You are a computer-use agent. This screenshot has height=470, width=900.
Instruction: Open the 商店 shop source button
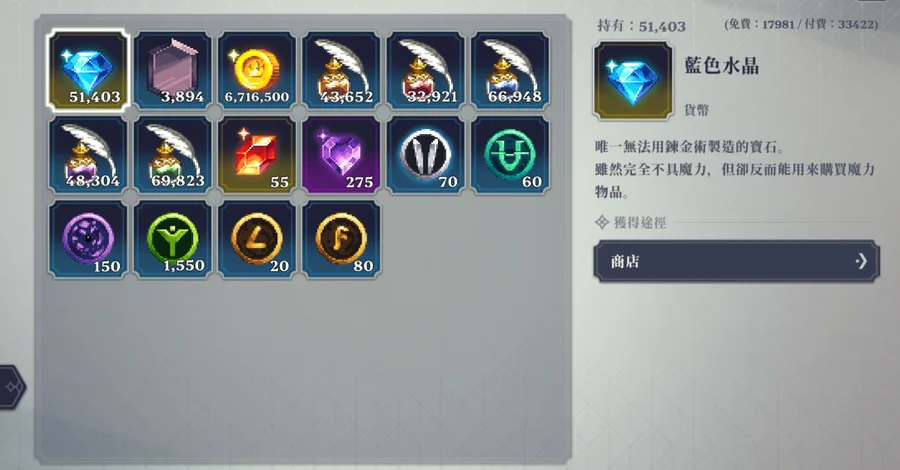(736, 262)
